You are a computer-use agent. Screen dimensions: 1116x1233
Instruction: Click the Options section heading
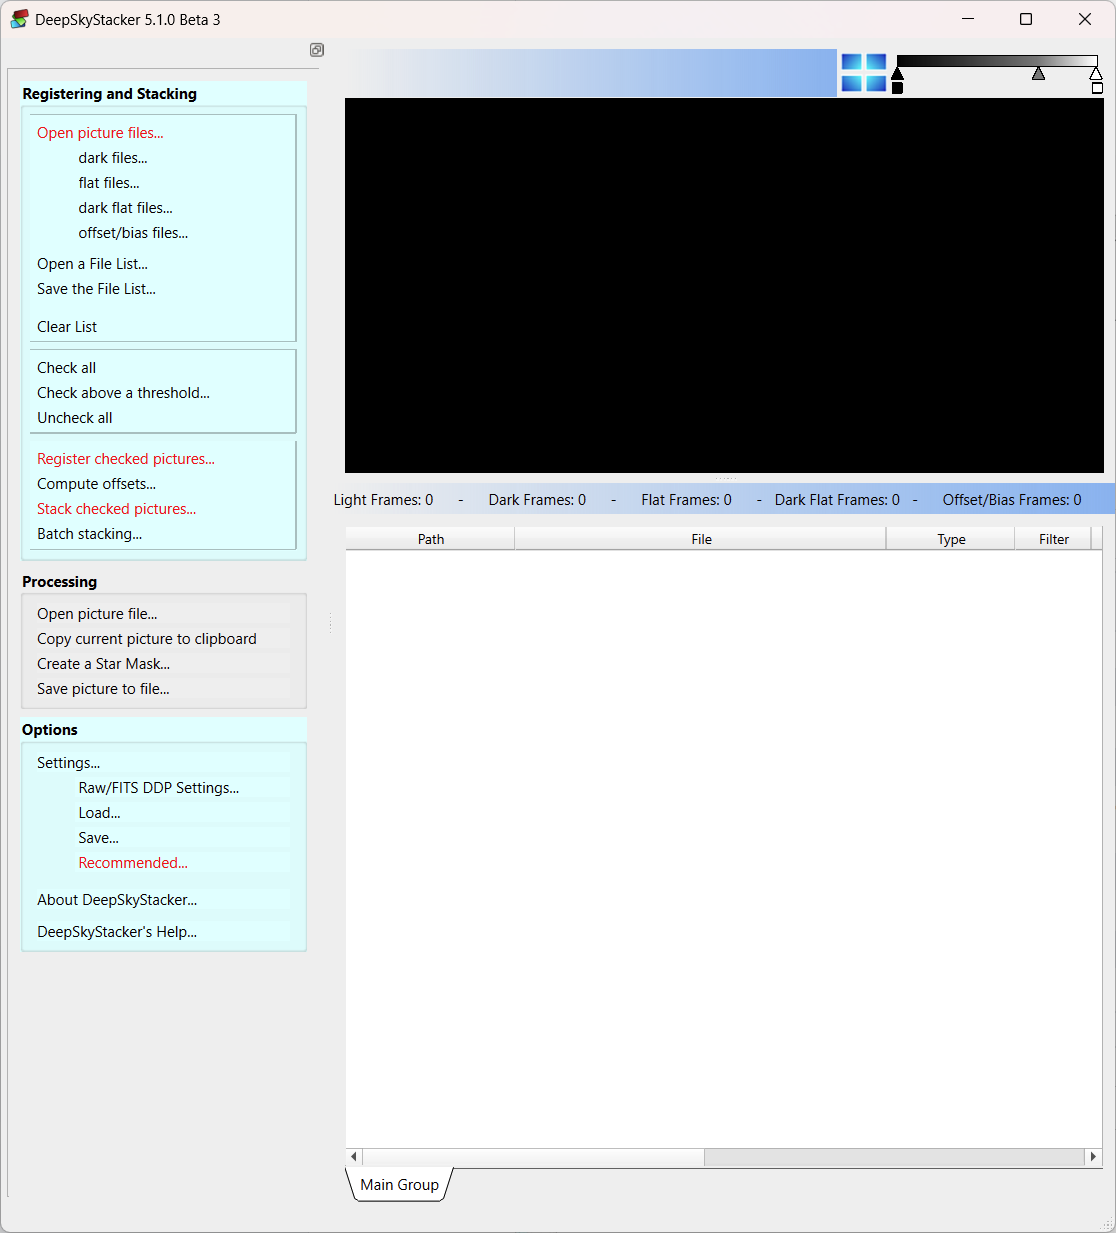tap(49, 730)
